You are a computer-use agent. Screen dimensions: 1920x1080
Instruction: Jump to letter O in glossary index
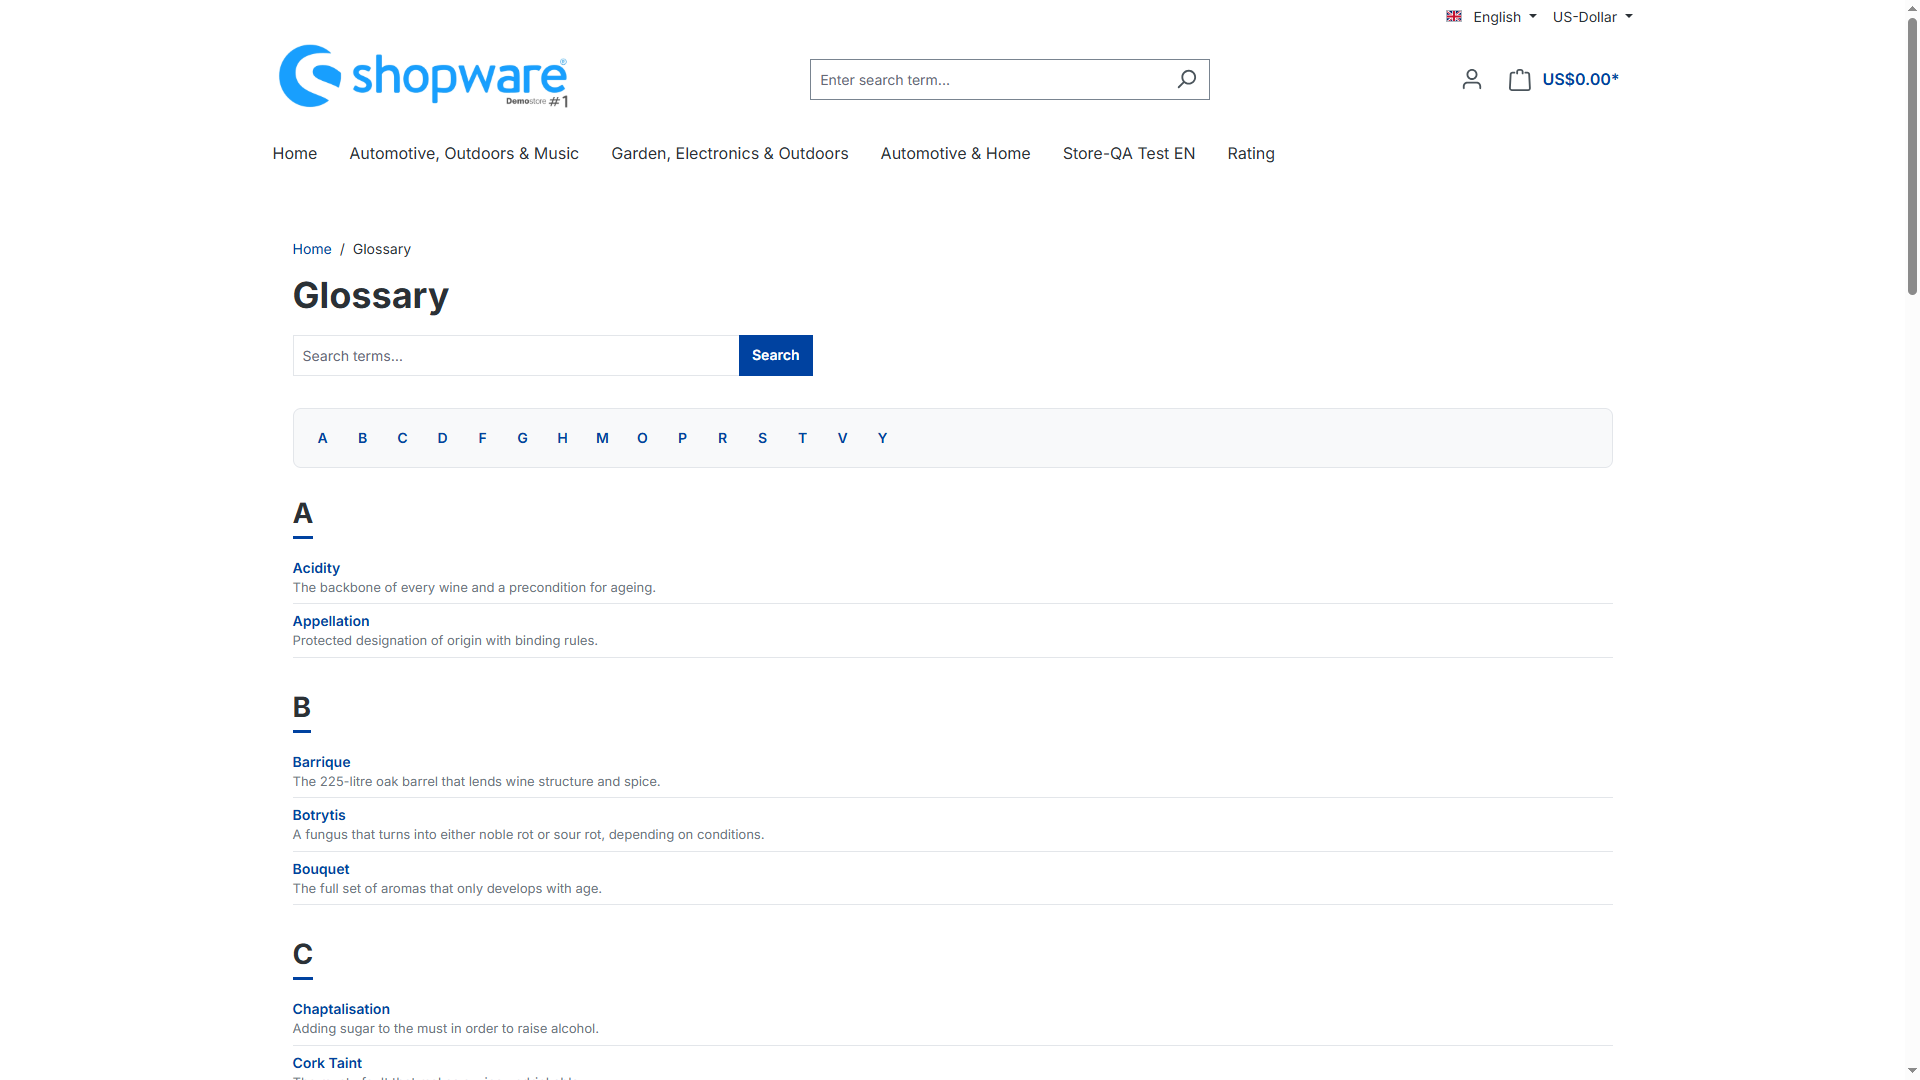click(643, 438)
